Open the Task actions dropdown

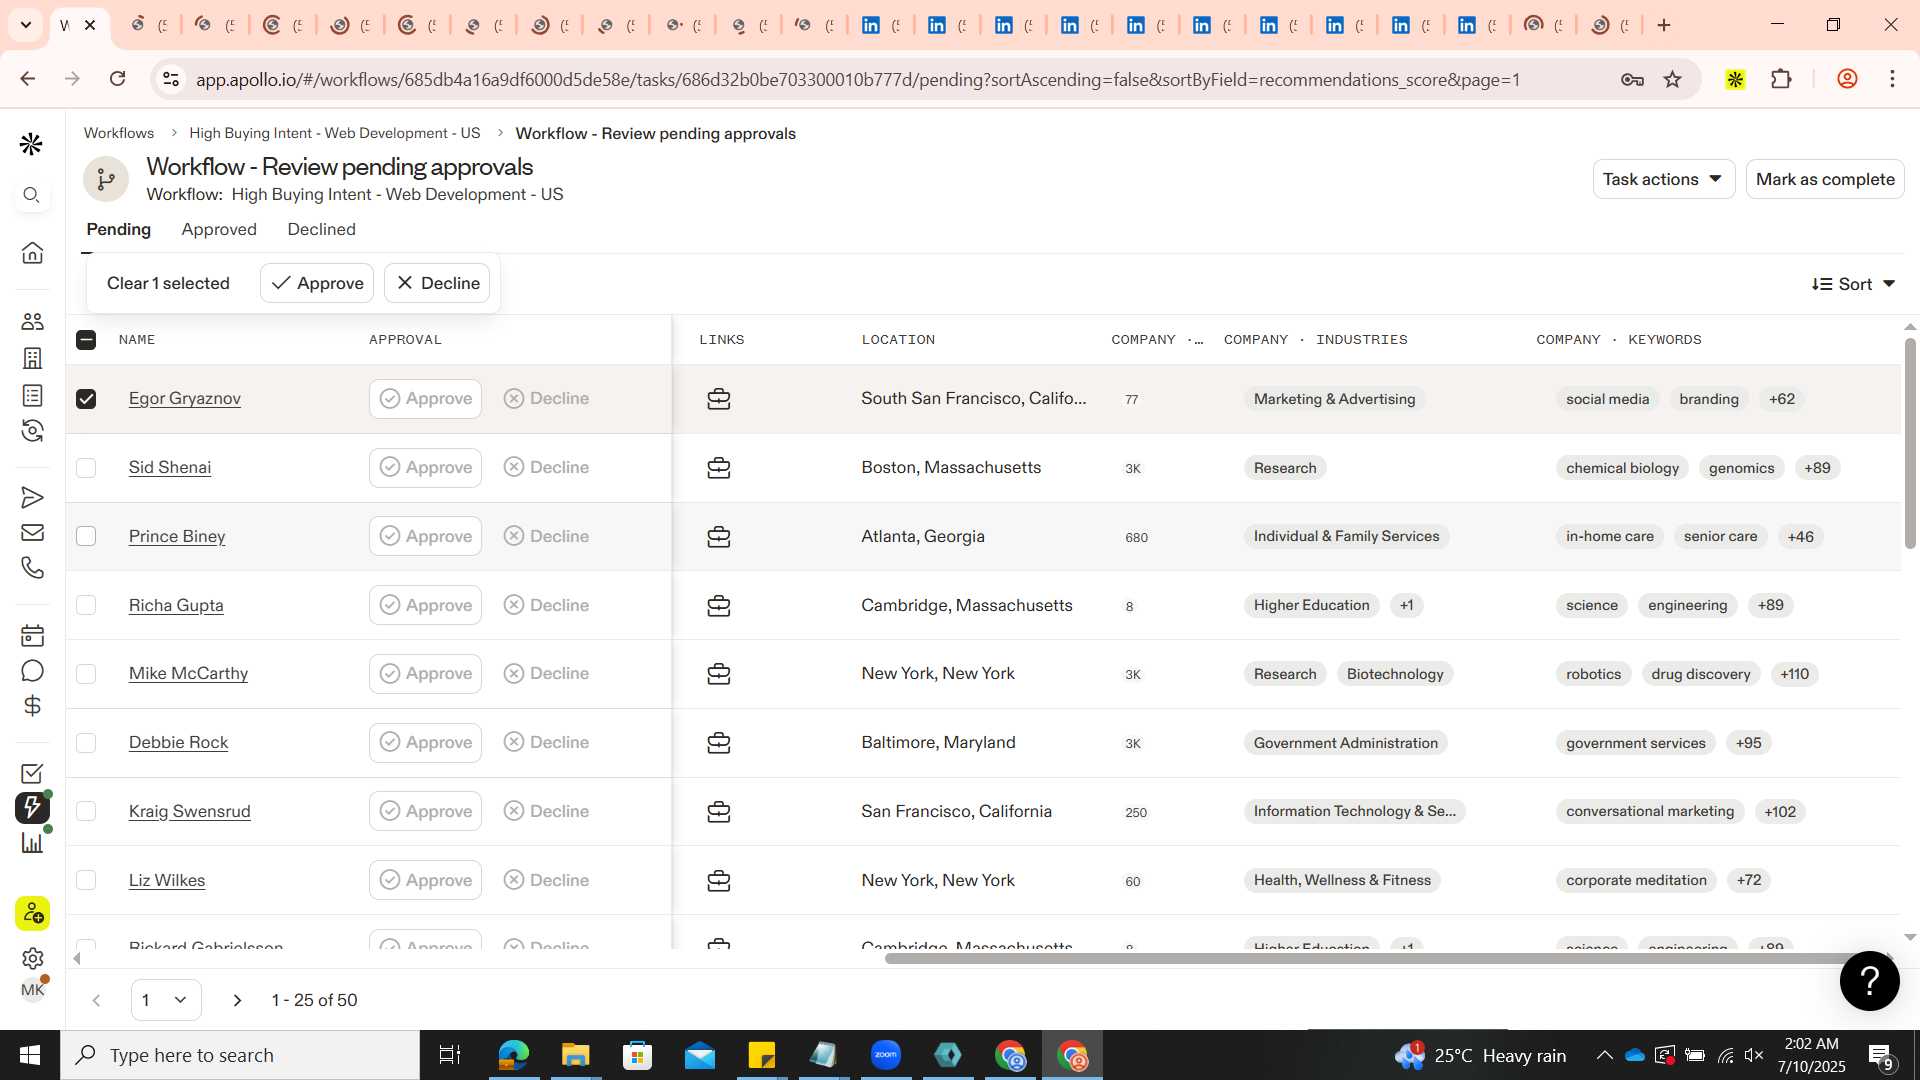click(x=1663, y=179)
